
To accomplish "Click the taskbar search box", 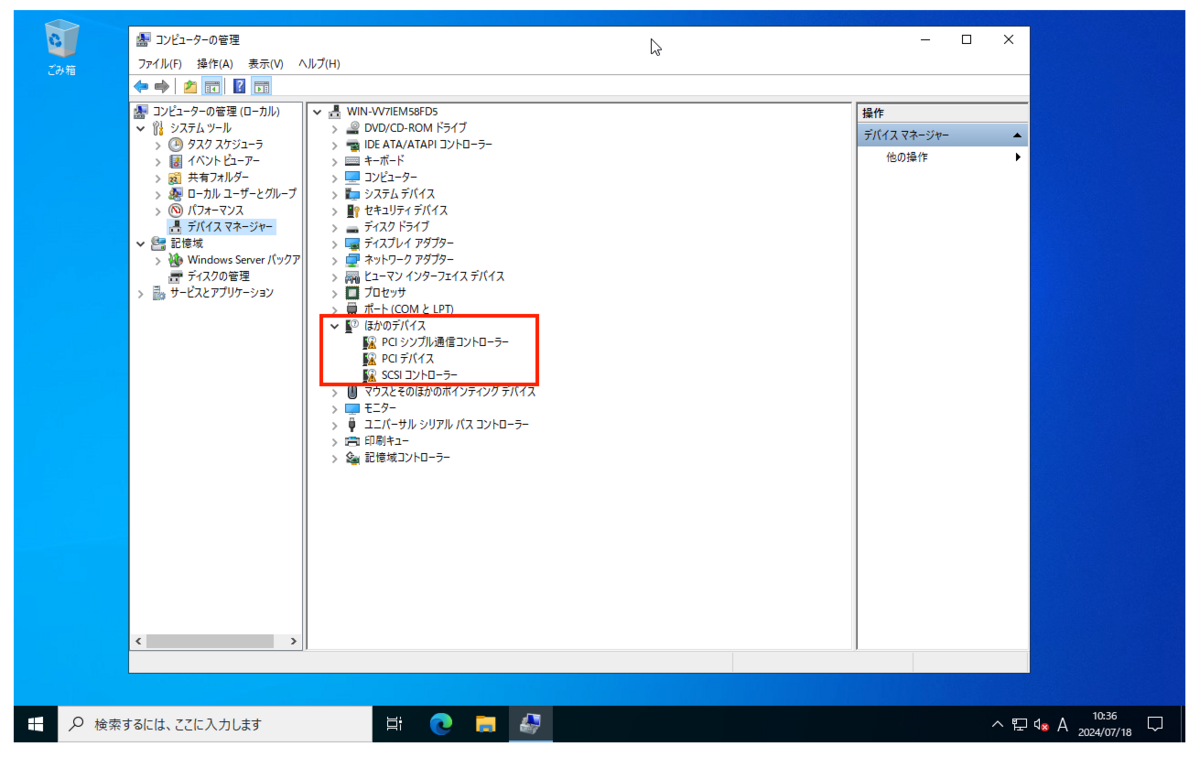I will pyautogui.click(x=215, y=724).
